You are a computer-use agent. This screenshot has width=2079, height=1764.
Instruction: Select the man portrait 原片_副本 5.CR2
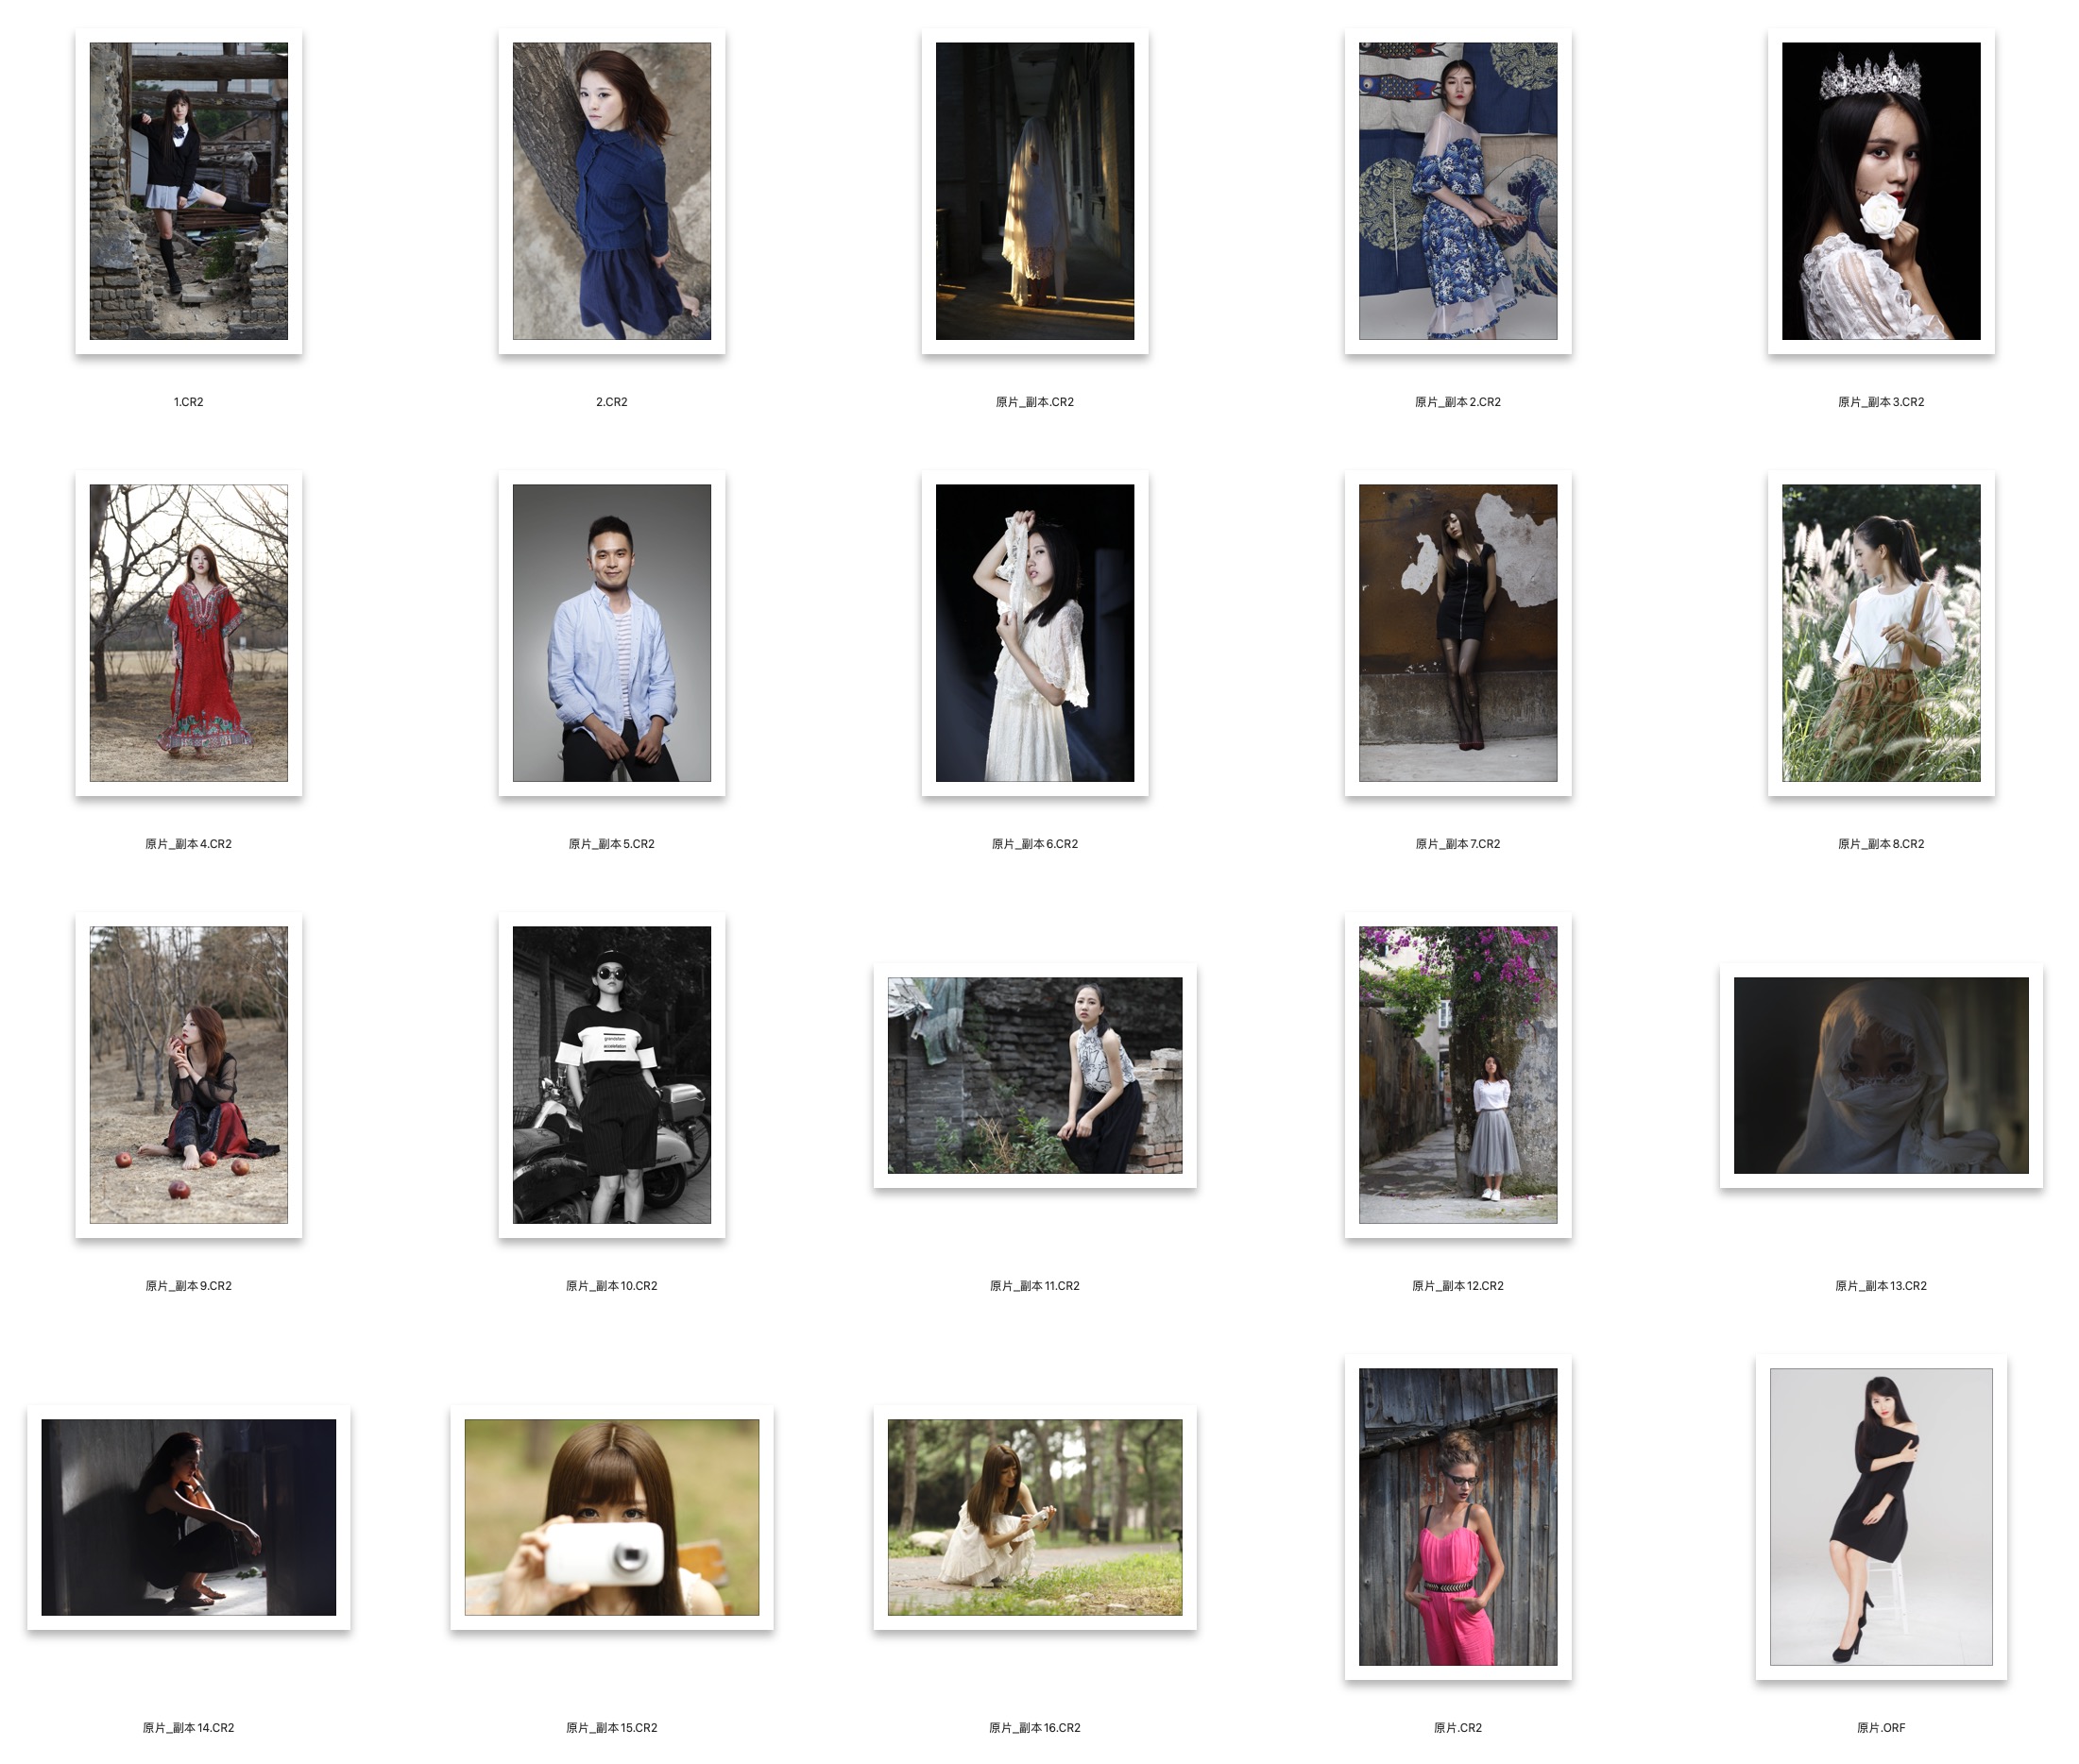611,633
